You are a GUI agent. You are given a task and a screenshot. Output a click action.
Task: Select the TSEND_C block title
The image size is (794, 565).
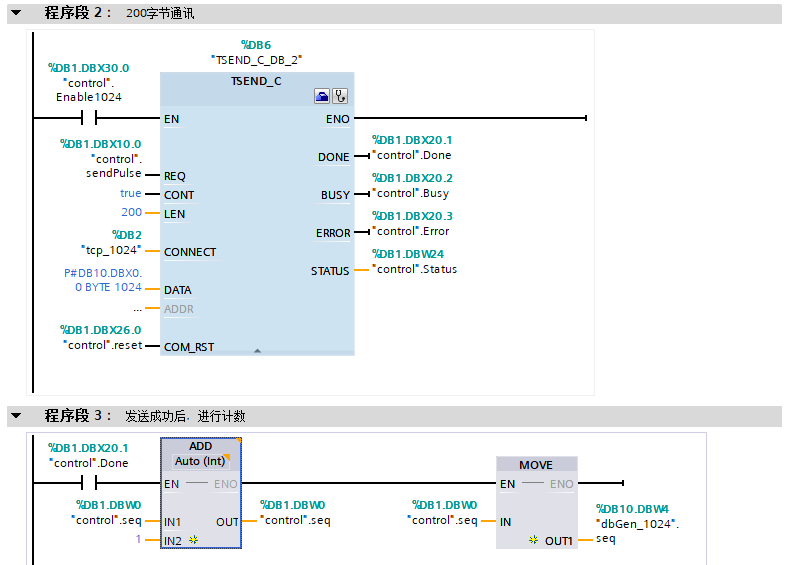coord(256,81)
